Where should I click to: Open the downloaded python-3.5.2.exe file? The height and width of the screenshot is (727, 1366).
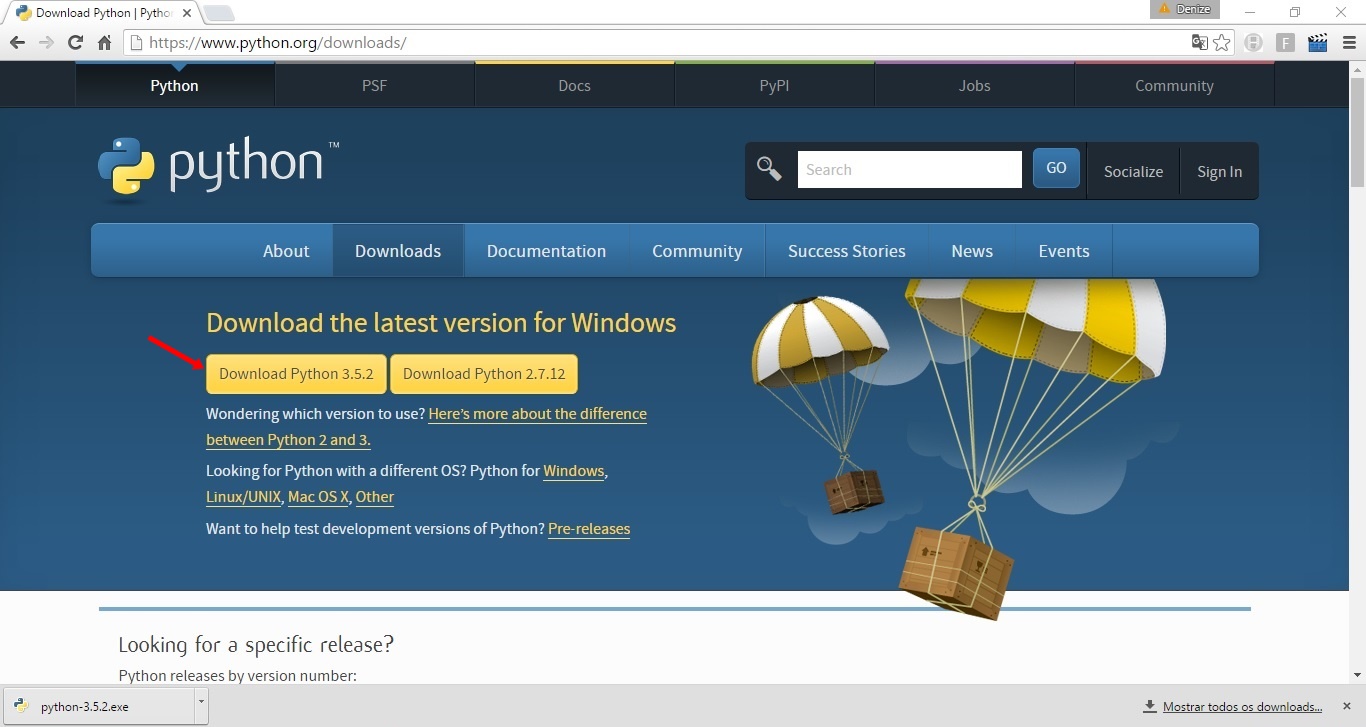(x=97, y=706)
